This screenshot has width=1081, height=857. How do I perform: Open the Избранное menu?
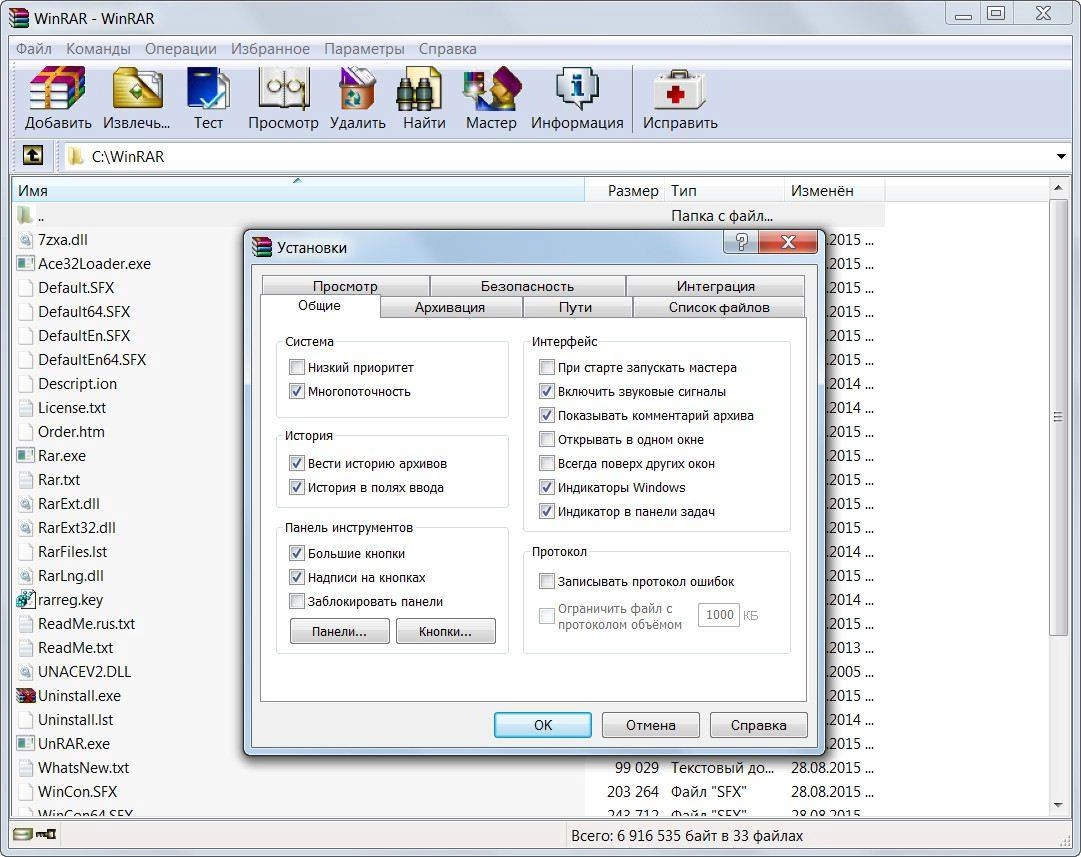(270, 49)
